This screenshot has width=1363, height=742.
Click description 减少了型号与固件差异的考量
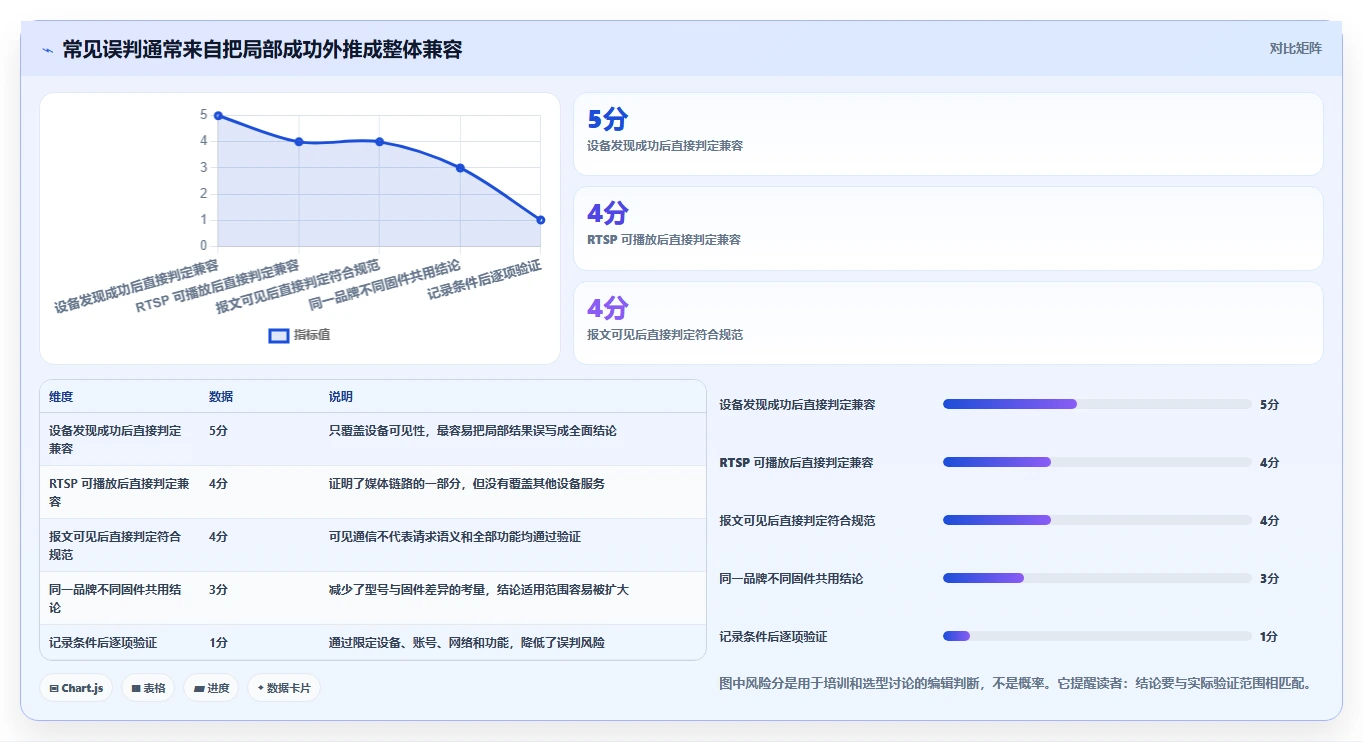pyautogui.click(x=479, y=590)
